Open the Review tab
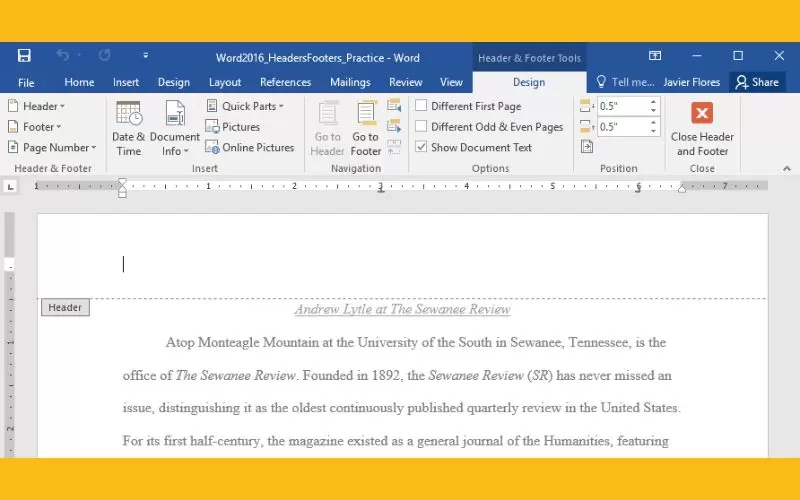The image size is (800, 500). (406, 82)
